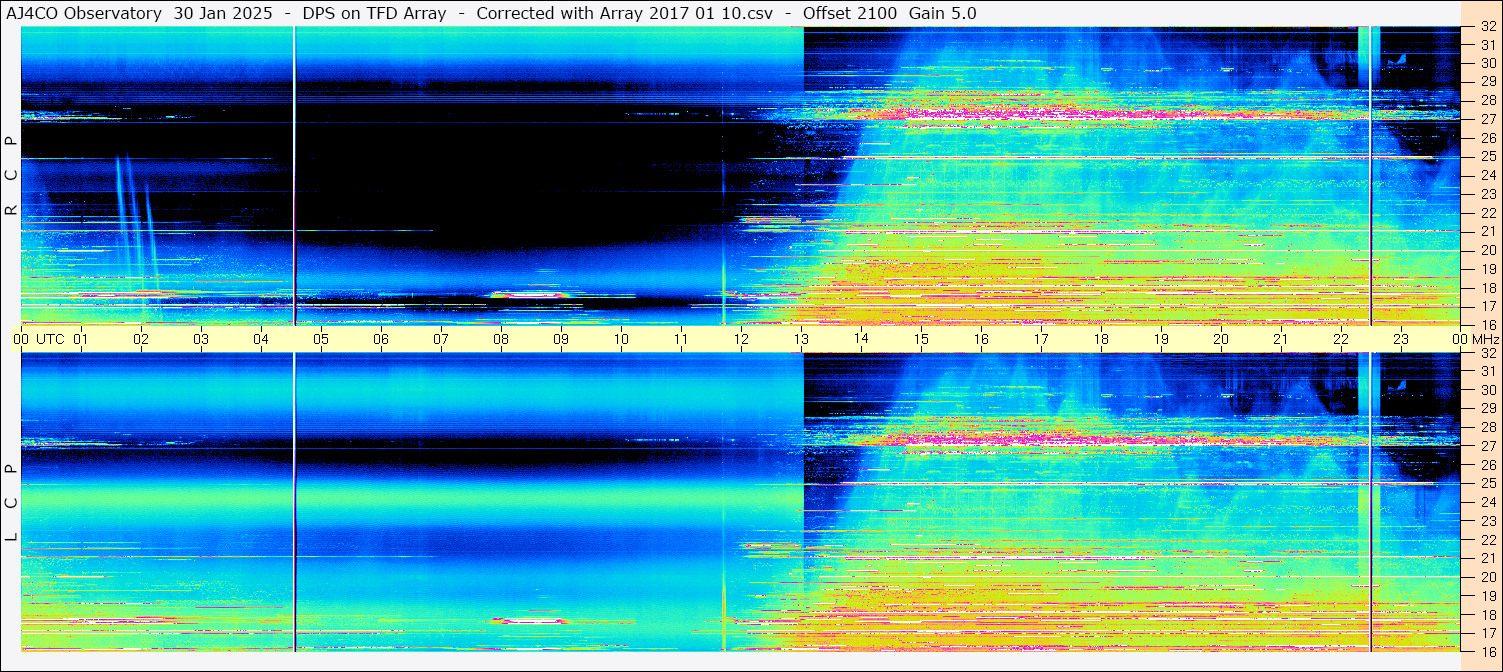Click the vertical "L C P" panel label
This screenshot has height=672, width=1503.
tap(12, 503)
